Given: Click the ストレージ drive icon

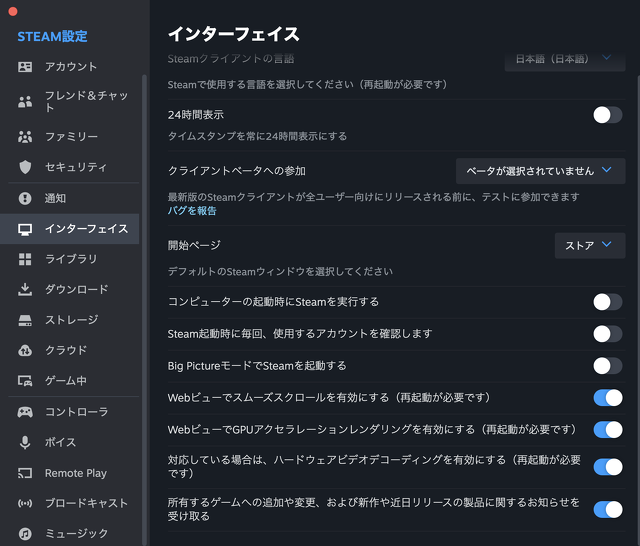Looking at the screenshot, I should 25,320.
